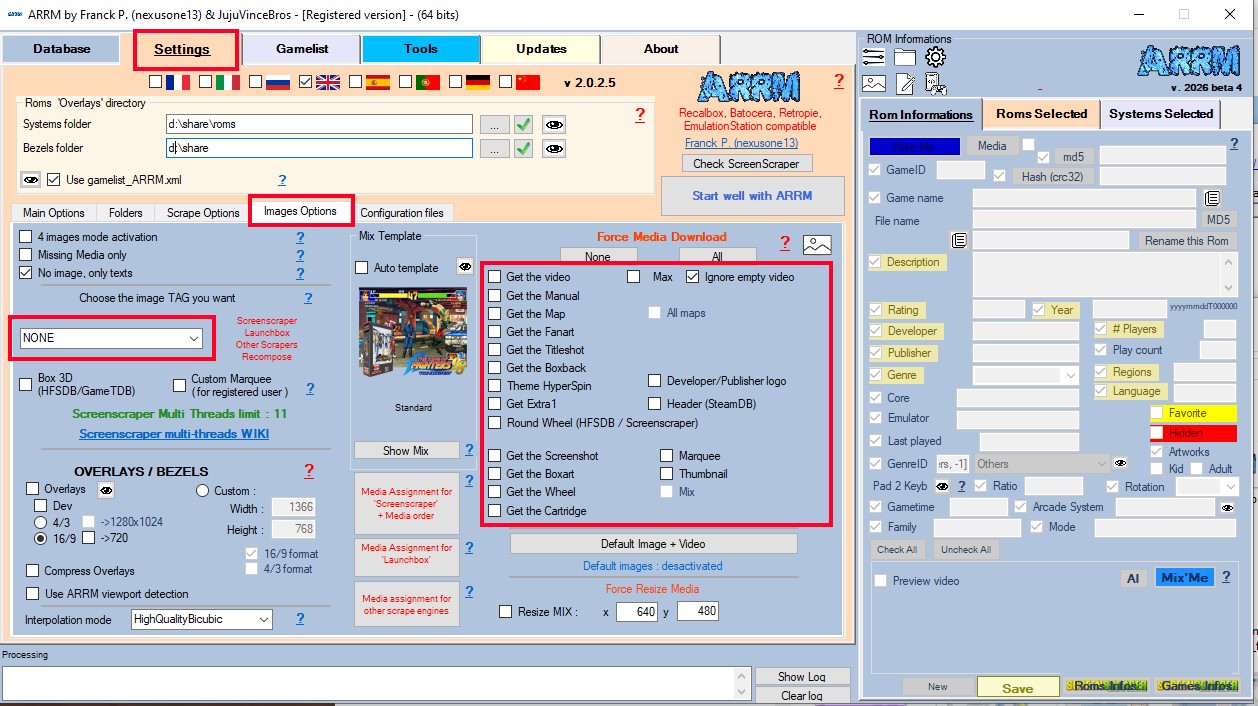Click the edit document pencil icon
The width and height of the screenshot is (1258, 706).
905,83
